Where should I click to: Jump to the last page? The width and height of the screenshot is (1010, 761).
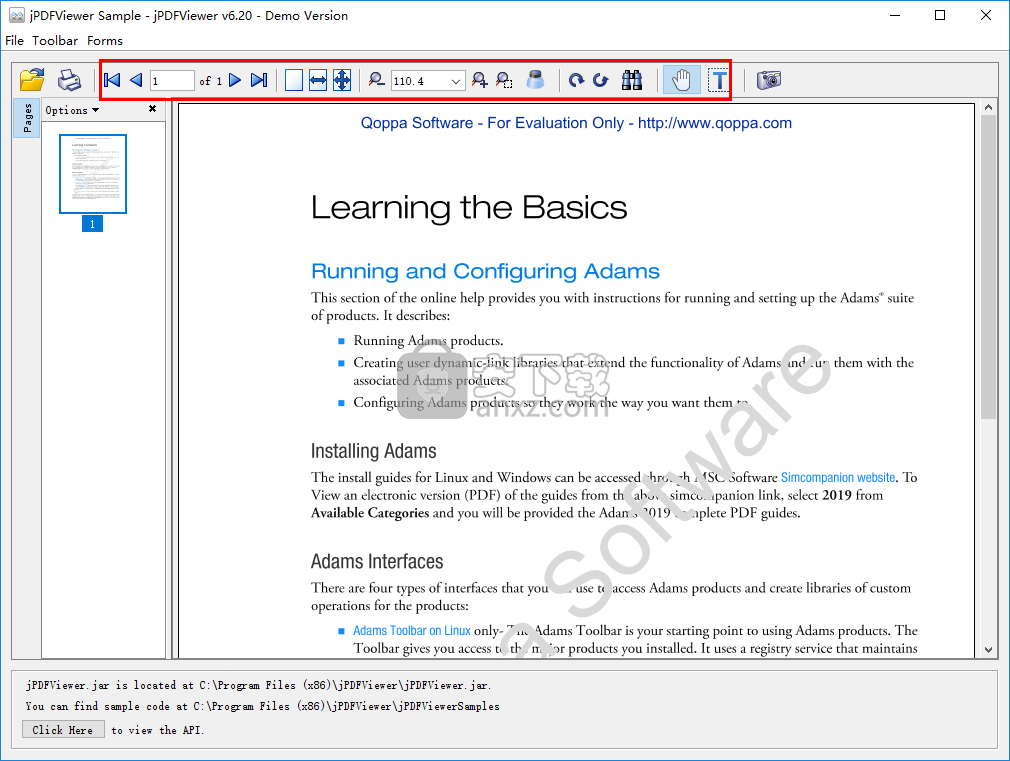coord(259,80)
